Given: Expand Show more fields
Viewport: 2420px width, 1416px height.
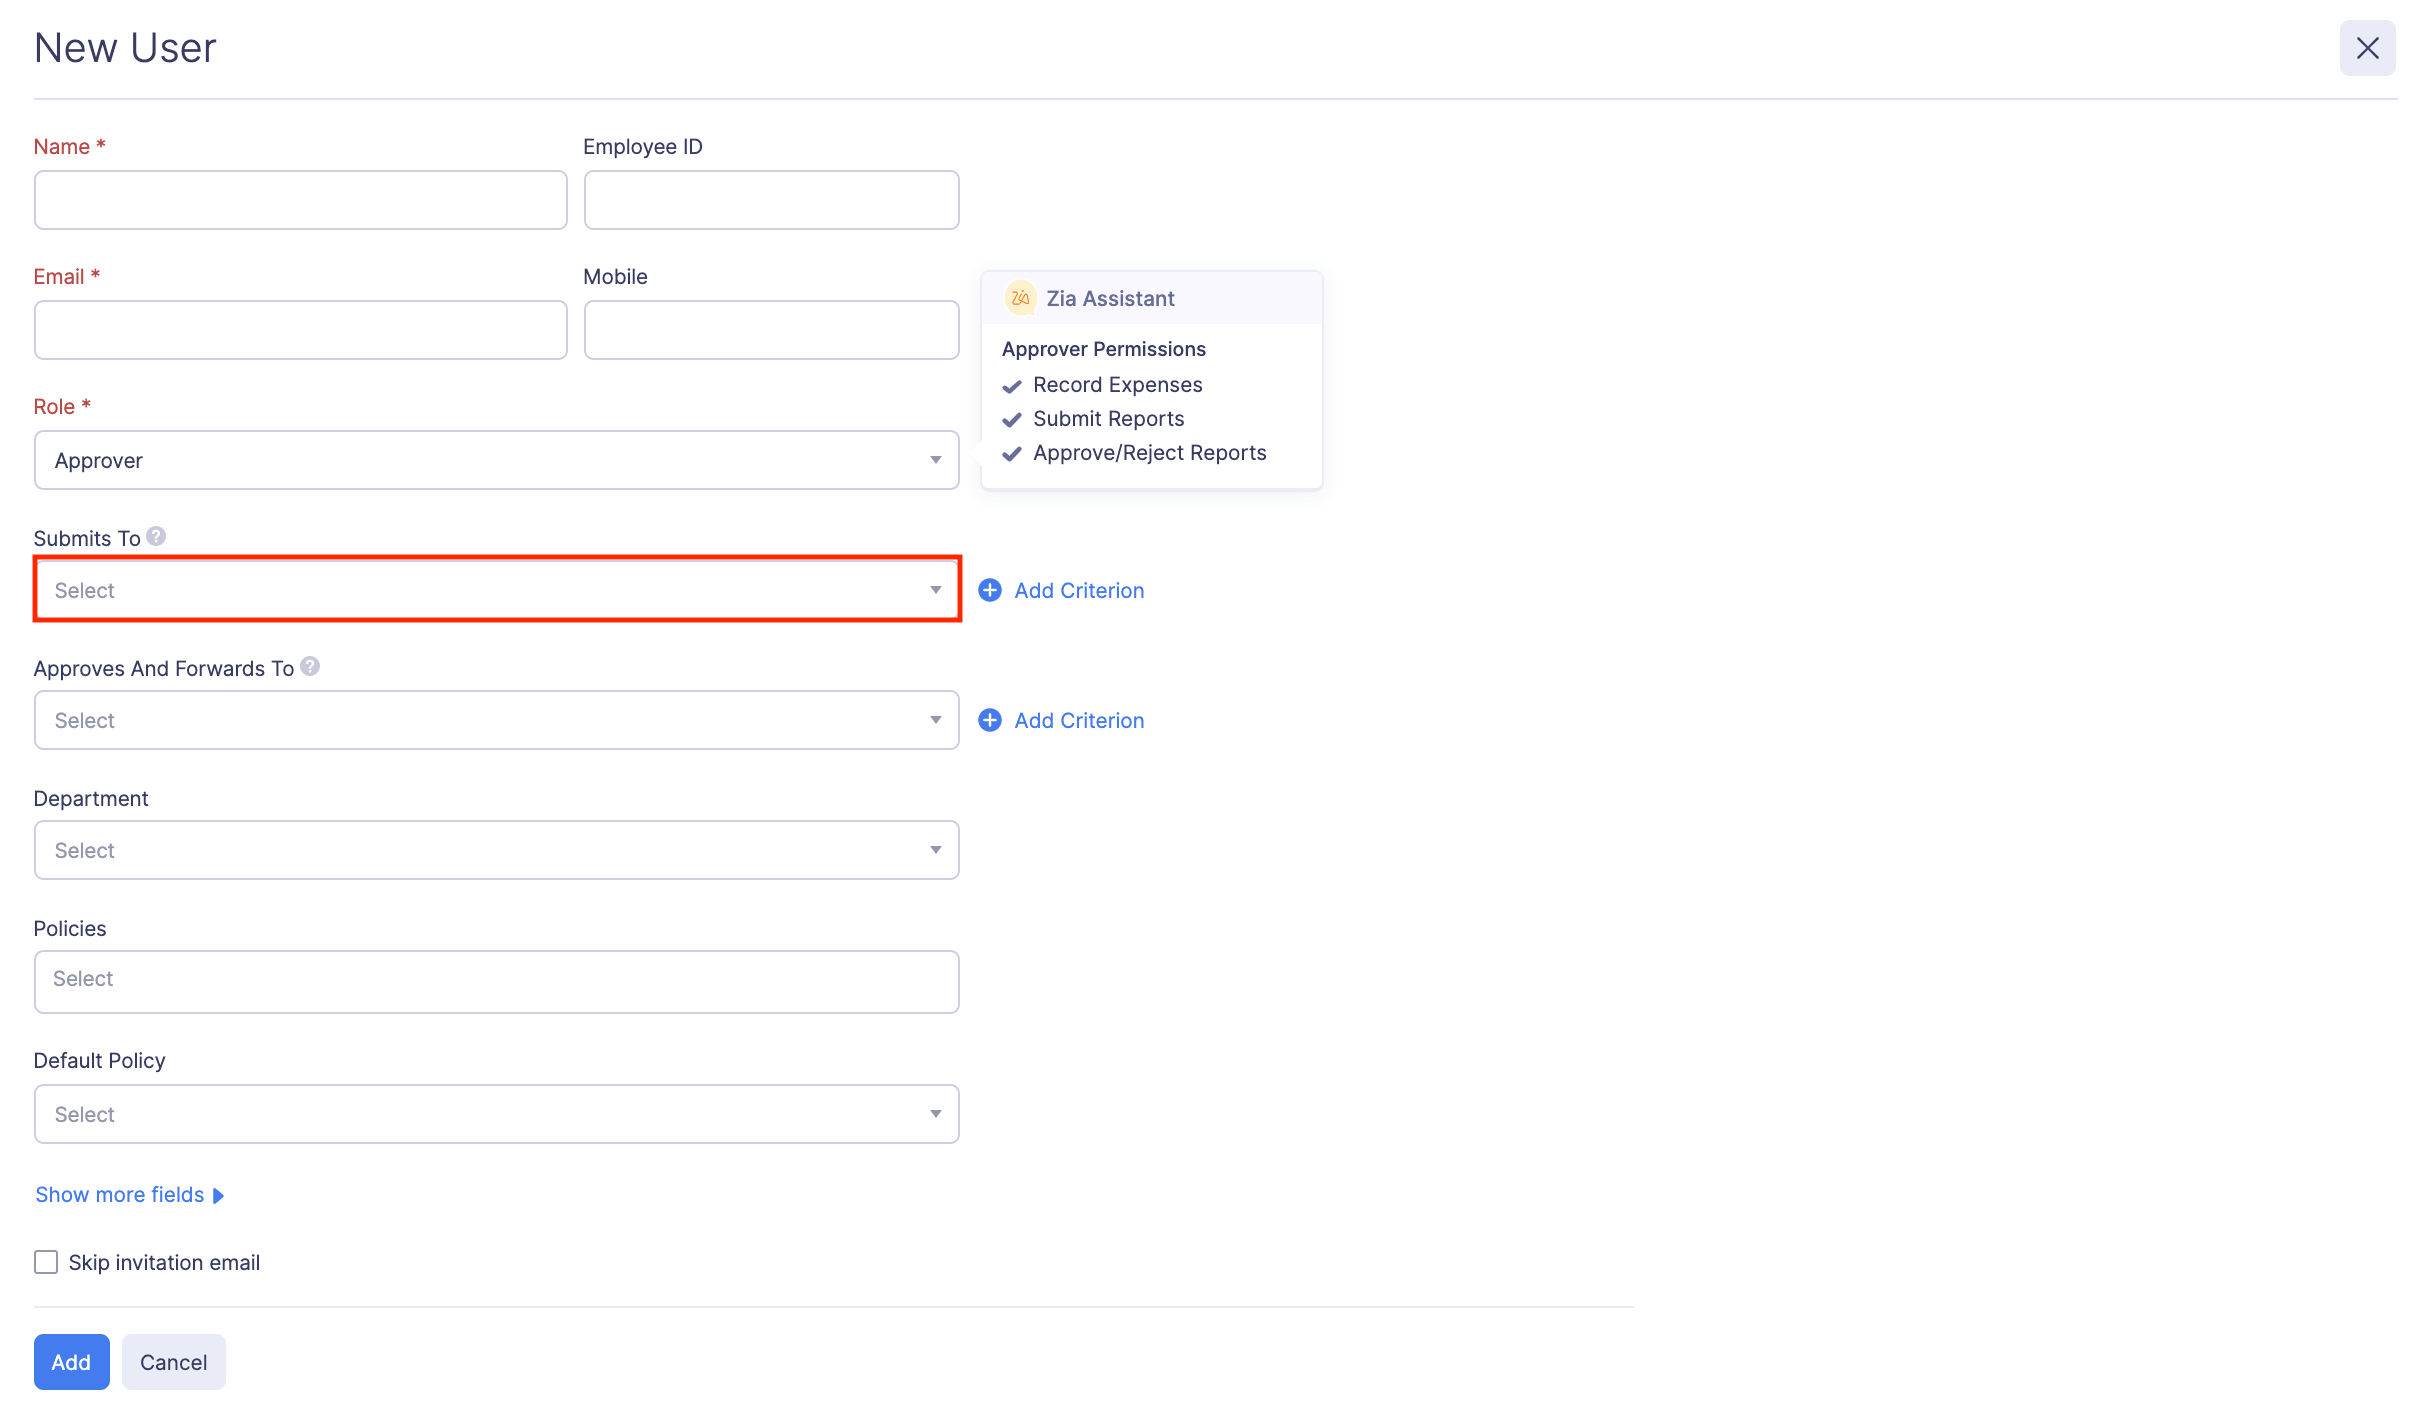Looking at the screenshot, I should (118, 1194).
